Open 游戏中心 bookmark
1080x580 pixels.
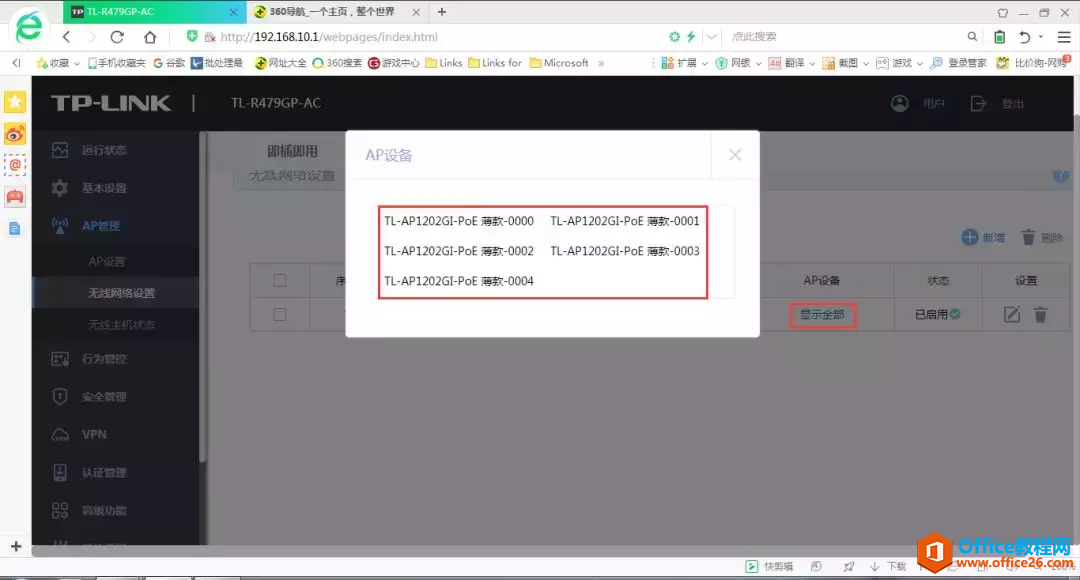coord(394,63)
